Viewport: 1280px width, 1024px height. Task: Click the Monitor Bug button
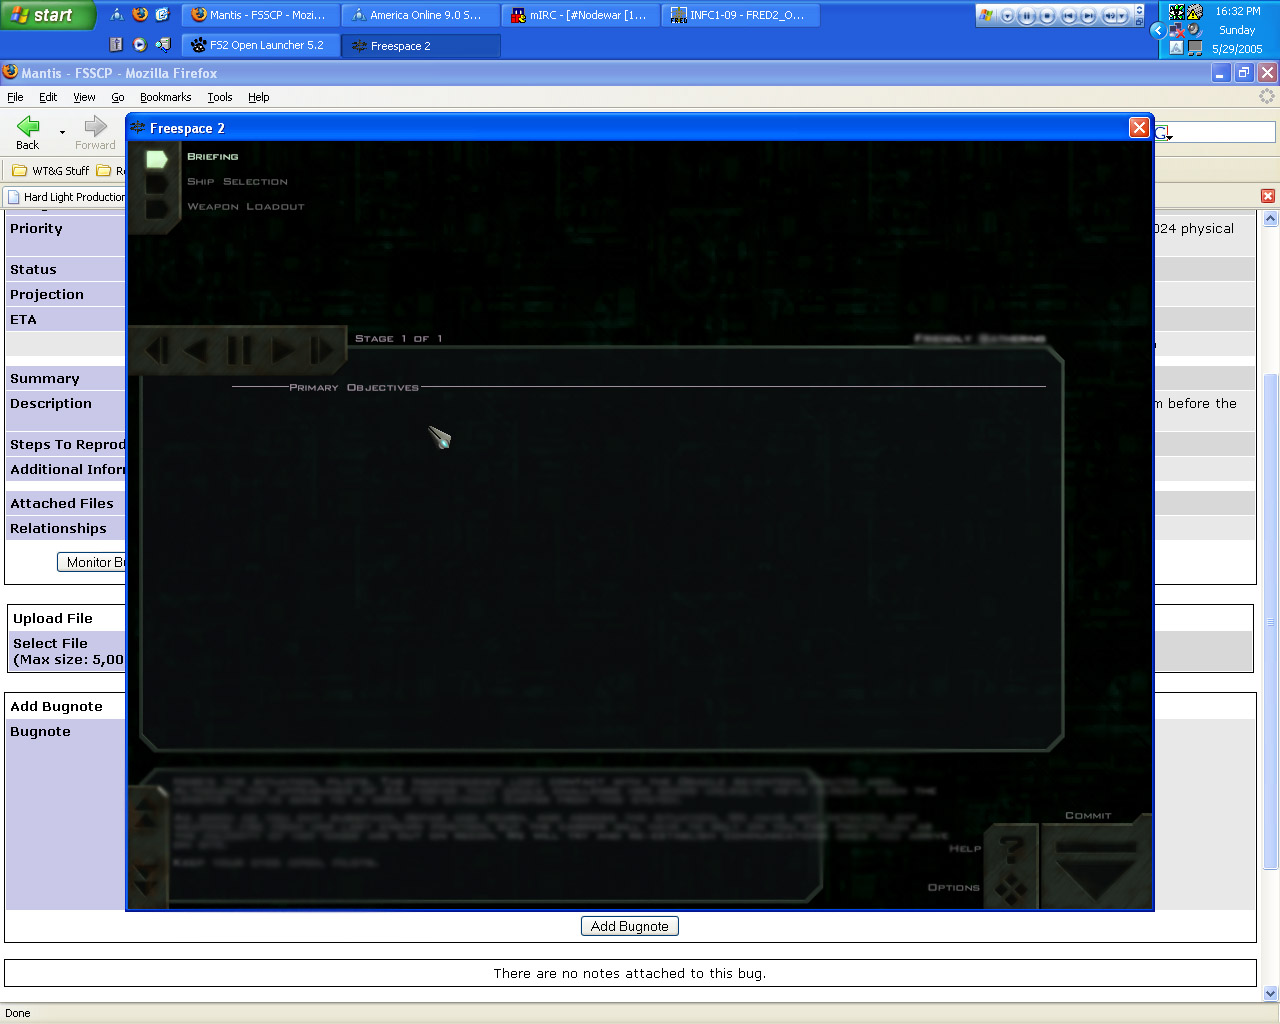(x=92, y=562)
